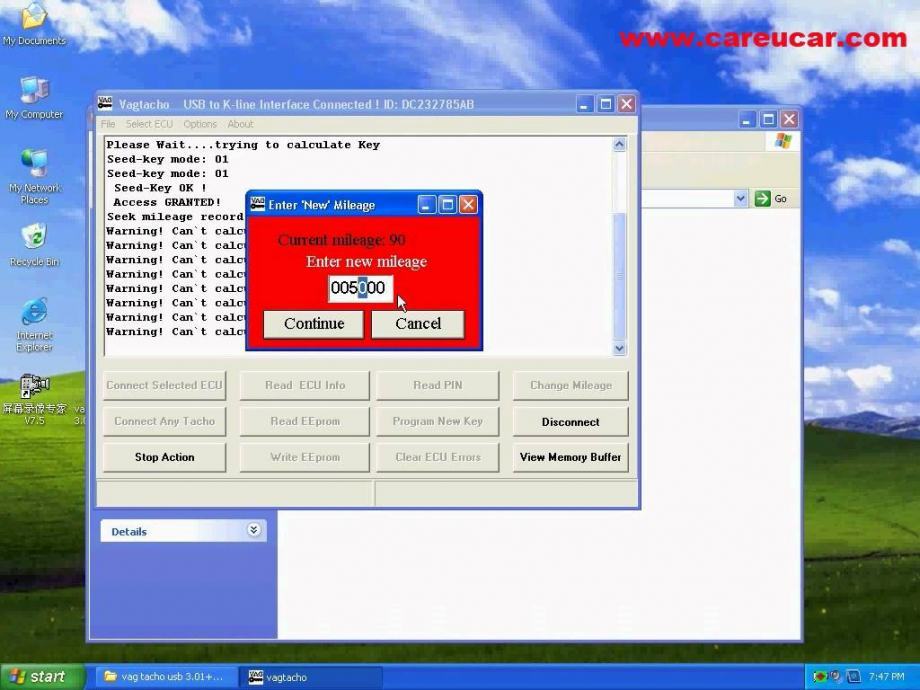Click 'Please Wait....trying to calculate Key' line
This screenshot has height=690, width=920.
(x=243, y=144)
